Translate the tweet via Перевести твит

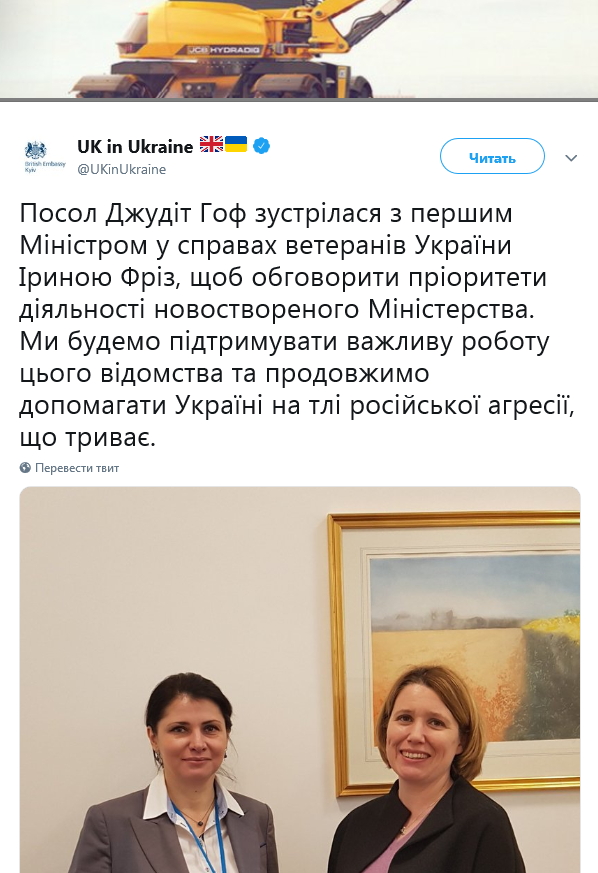coord(77,468)
